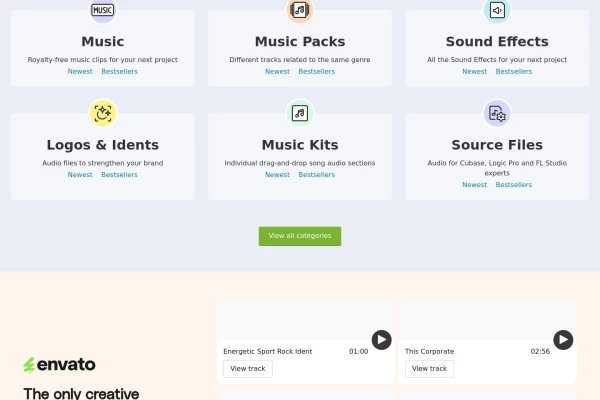Open Bestsellers link under Sound Effects
Screen dimensions: 600x400
514,72
